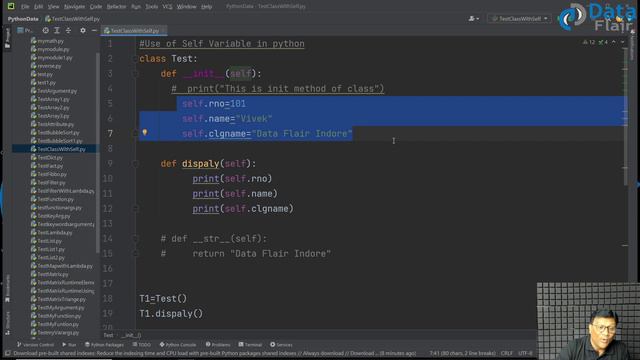Click the PyCharm application logo
Screen dimensions: 640x360
pyautogui.click(x=11, y=6)
